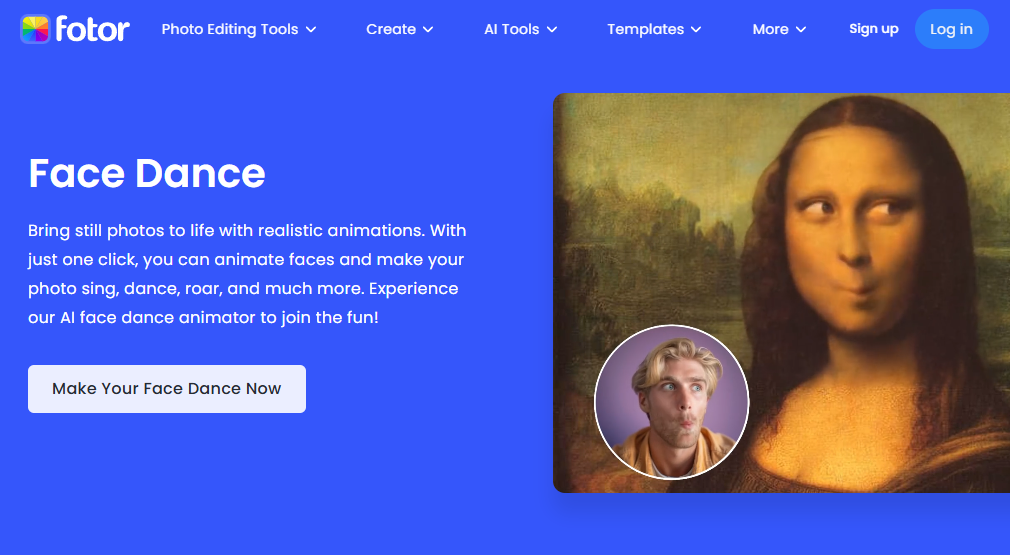Expand the chevron beside Photo Editing Tools
The height and width of the screenshot is (555, 1010).
click(311, 30)
